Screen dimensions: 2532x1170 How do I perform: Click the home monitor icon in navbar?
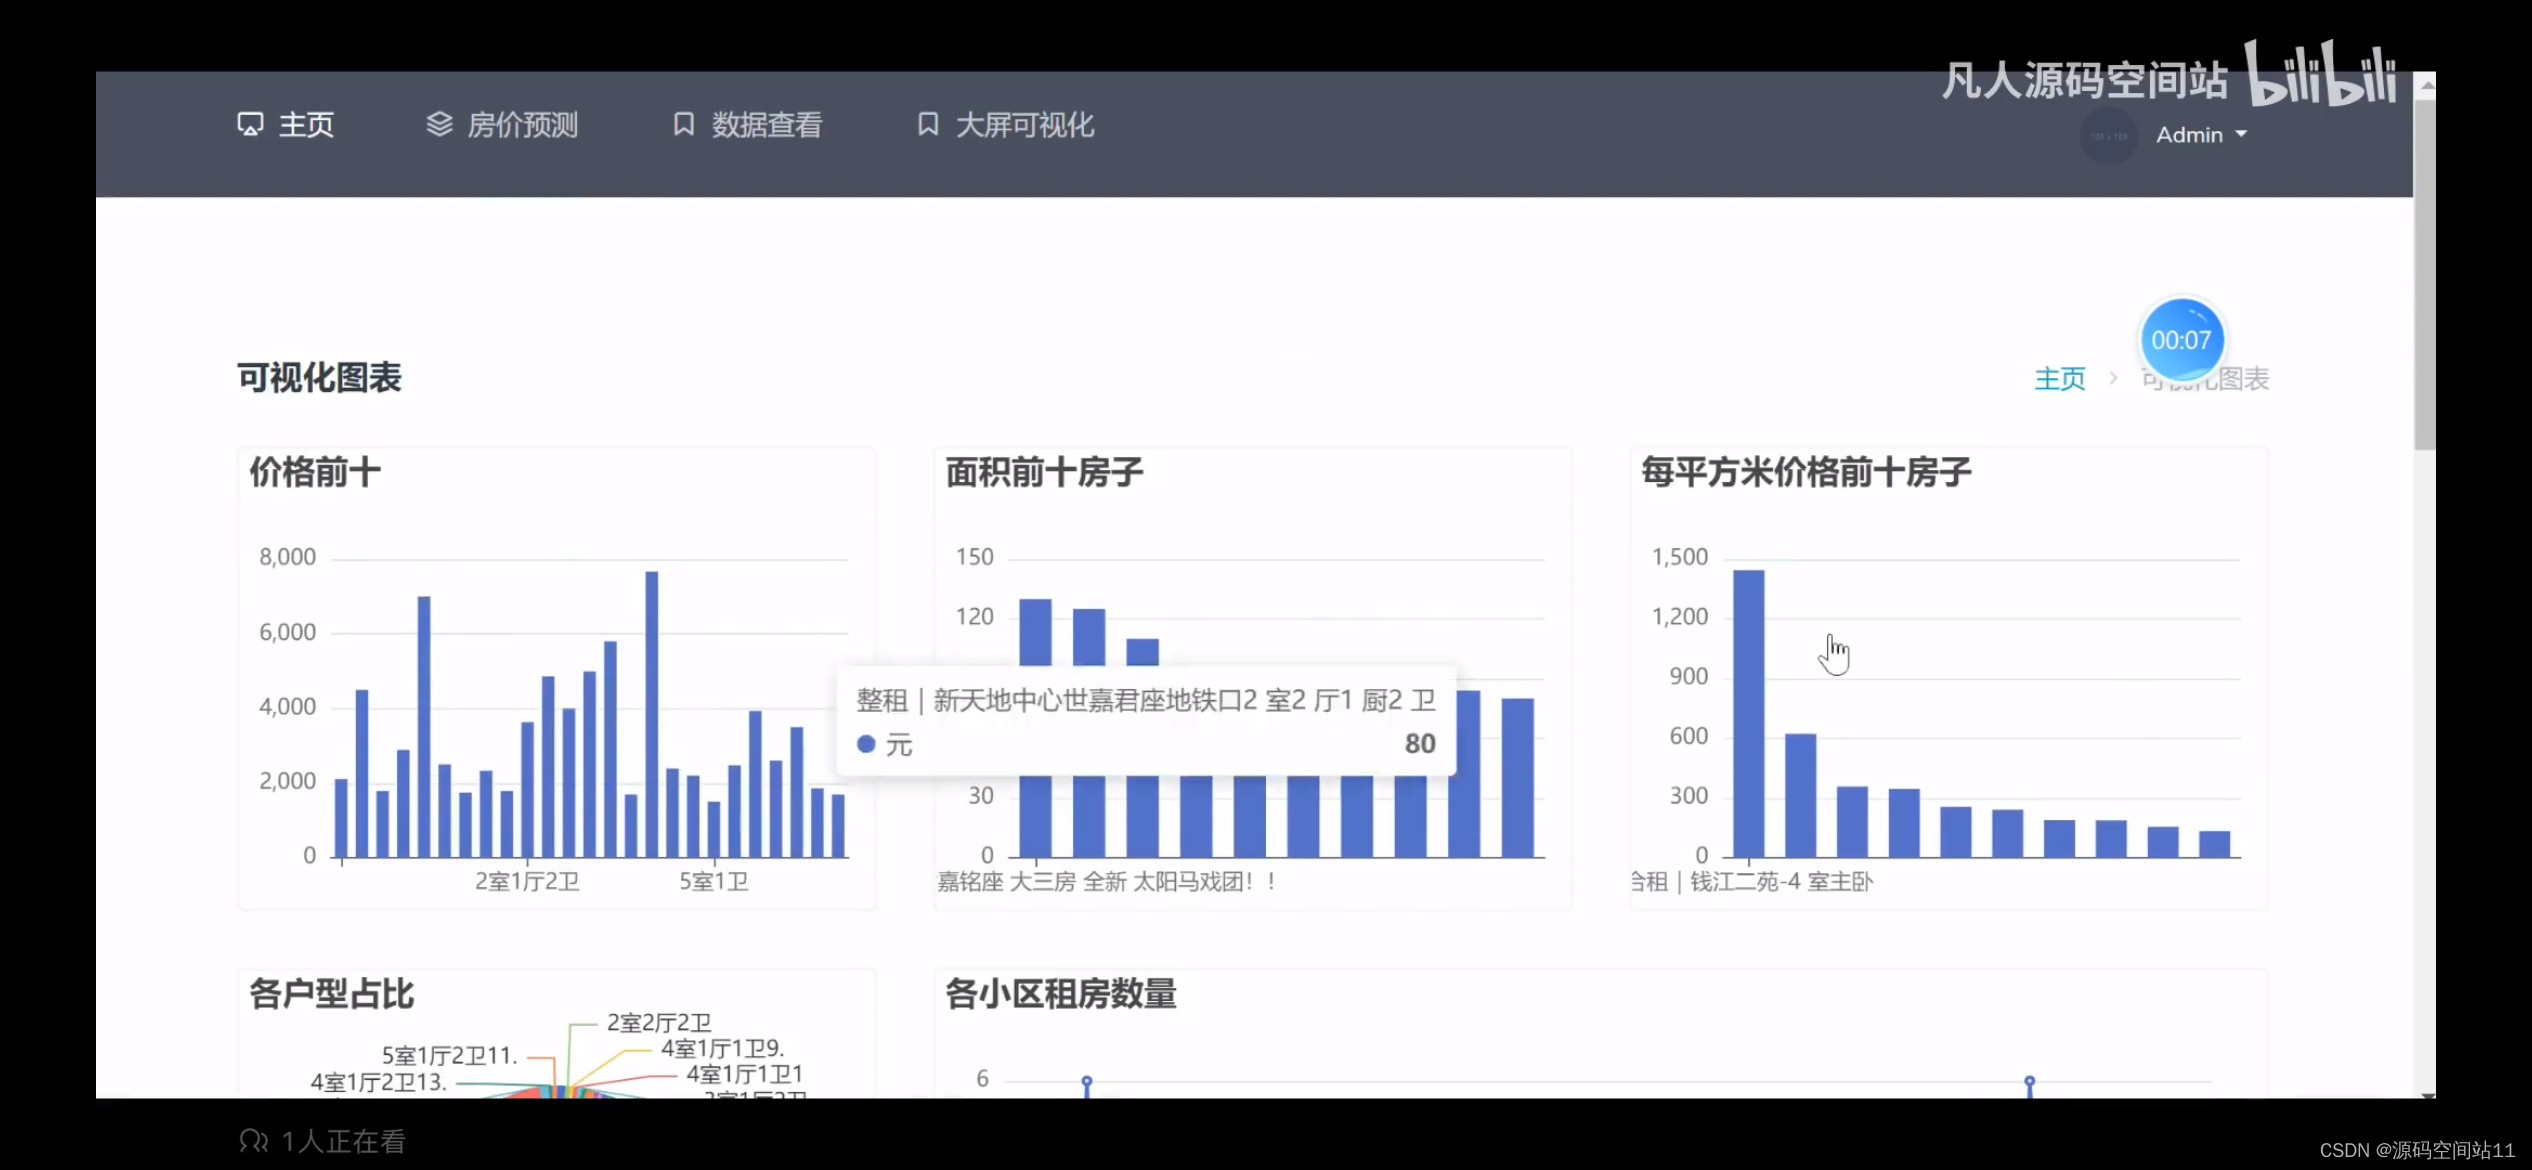point(250,125)
